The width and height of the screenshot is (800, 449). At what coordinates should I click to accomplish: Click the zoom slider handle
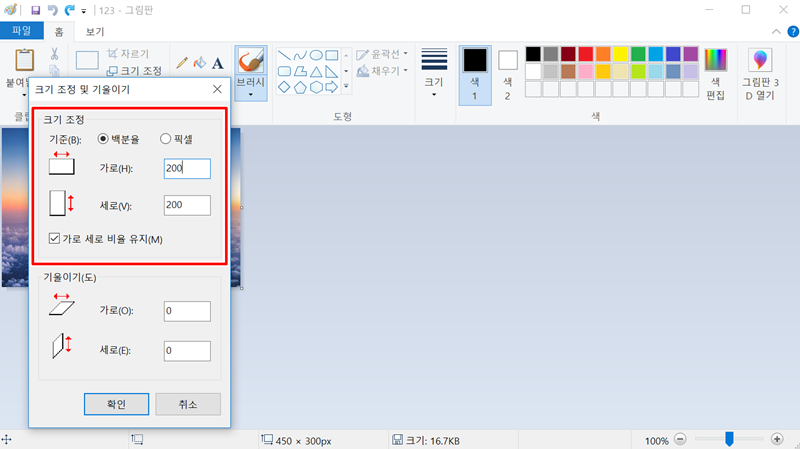[x=730, y=439]
